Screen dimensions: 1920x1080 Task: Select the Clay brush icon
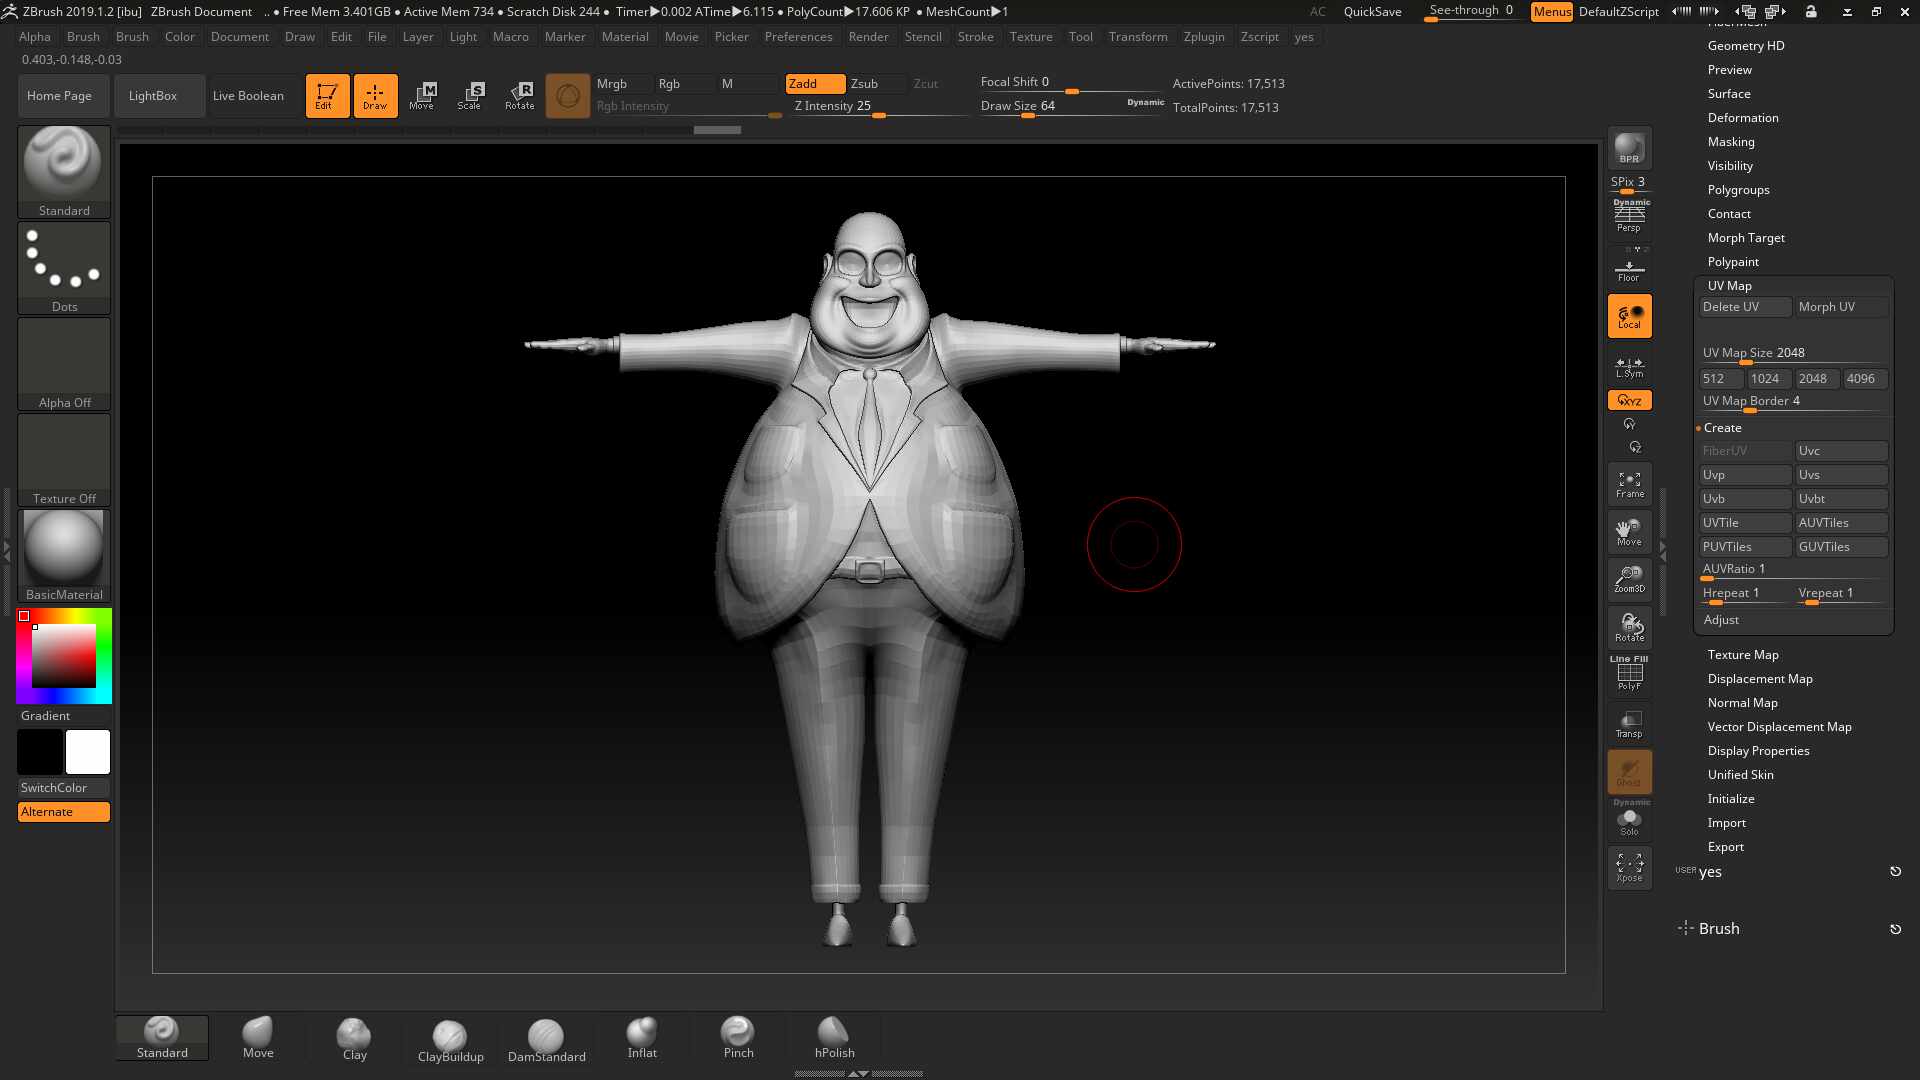tap(354, 1039)
